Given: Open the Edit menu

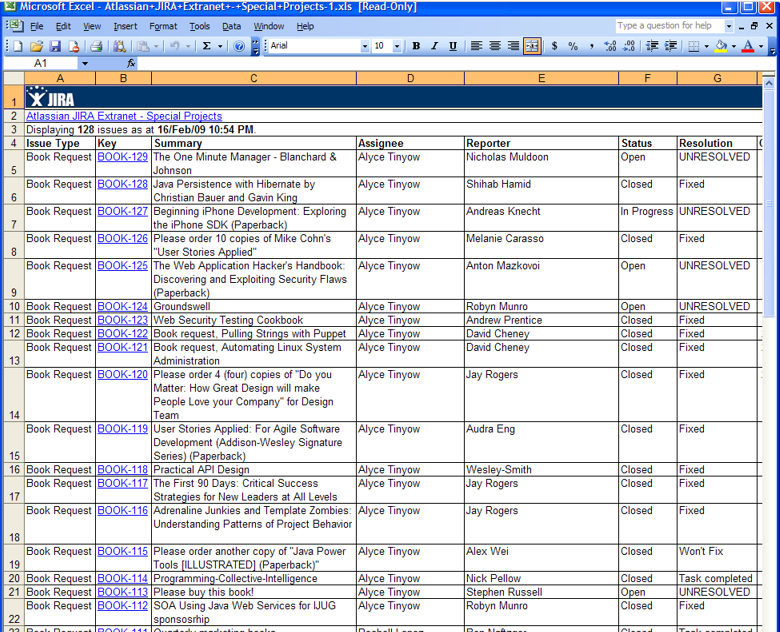Looking at the screenshot, I should click(x=63, y=26).
